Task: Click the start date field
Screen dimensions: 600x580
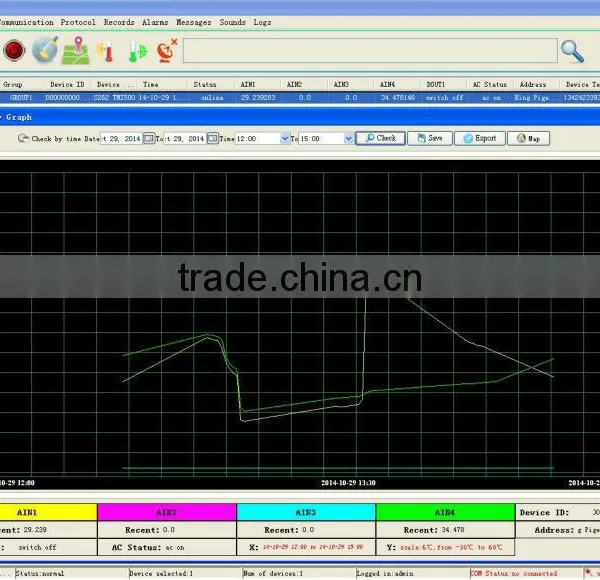Action: [122, 138]
